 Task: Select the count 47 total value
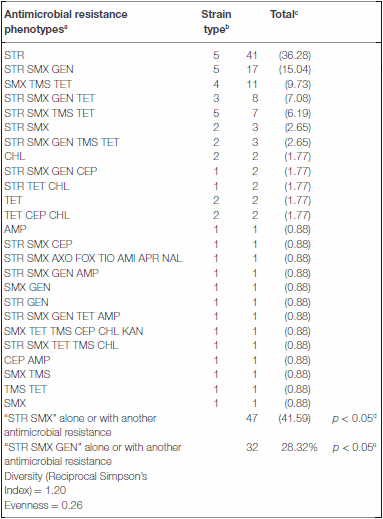coord(252,418)
